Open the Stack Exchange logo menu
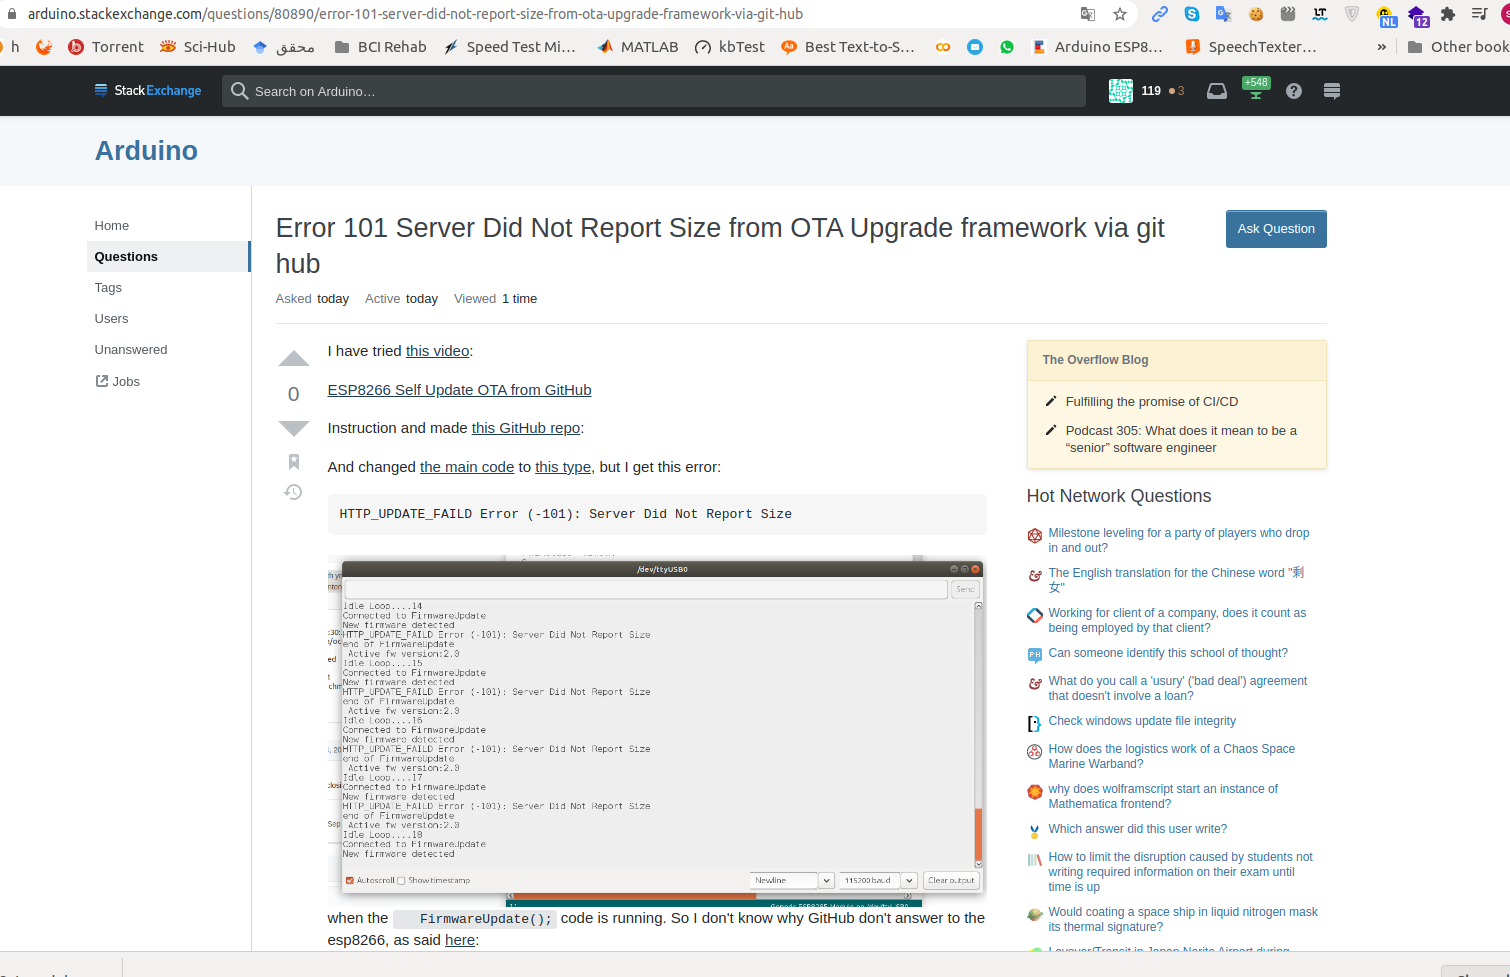 [148, 90]
